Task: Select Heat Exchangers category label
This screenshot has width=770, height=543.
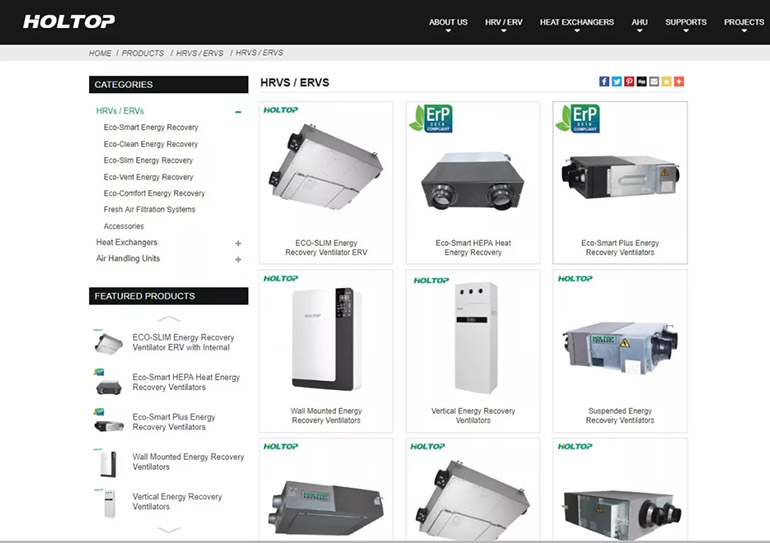Action: (x=127, y=242)
